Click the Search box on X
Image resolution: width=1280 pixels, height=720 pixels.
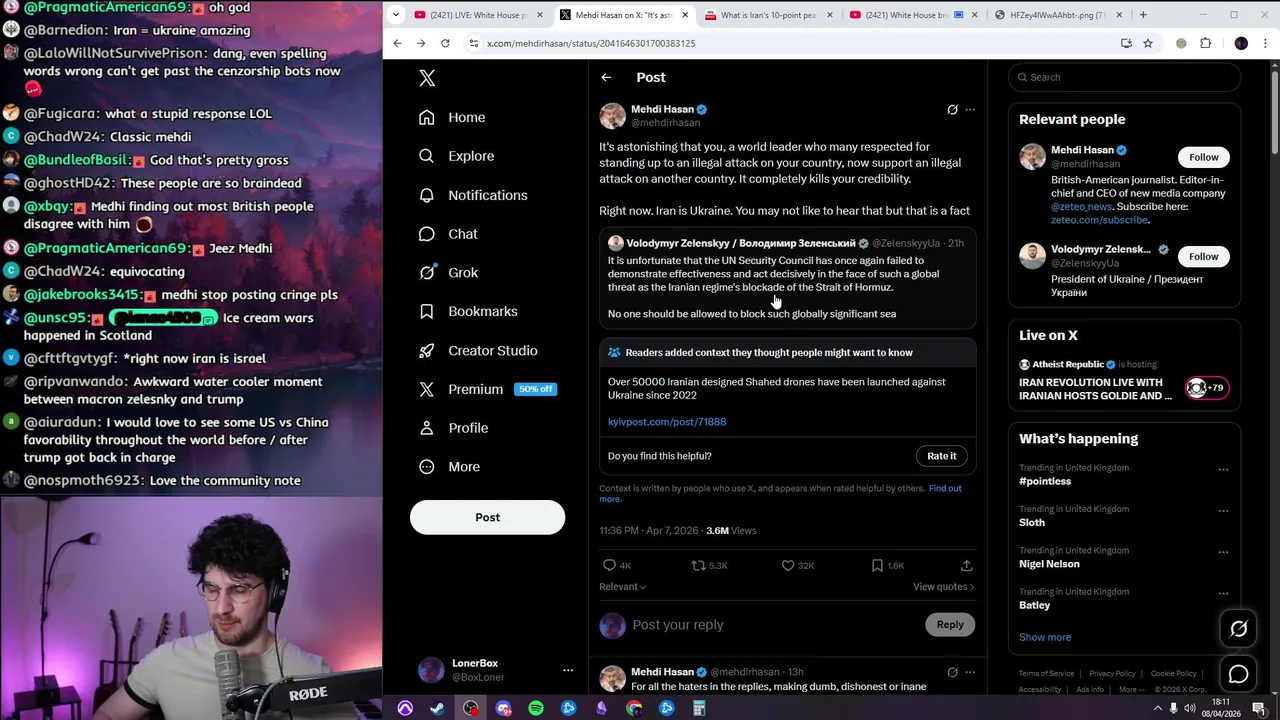[1125, 77]
